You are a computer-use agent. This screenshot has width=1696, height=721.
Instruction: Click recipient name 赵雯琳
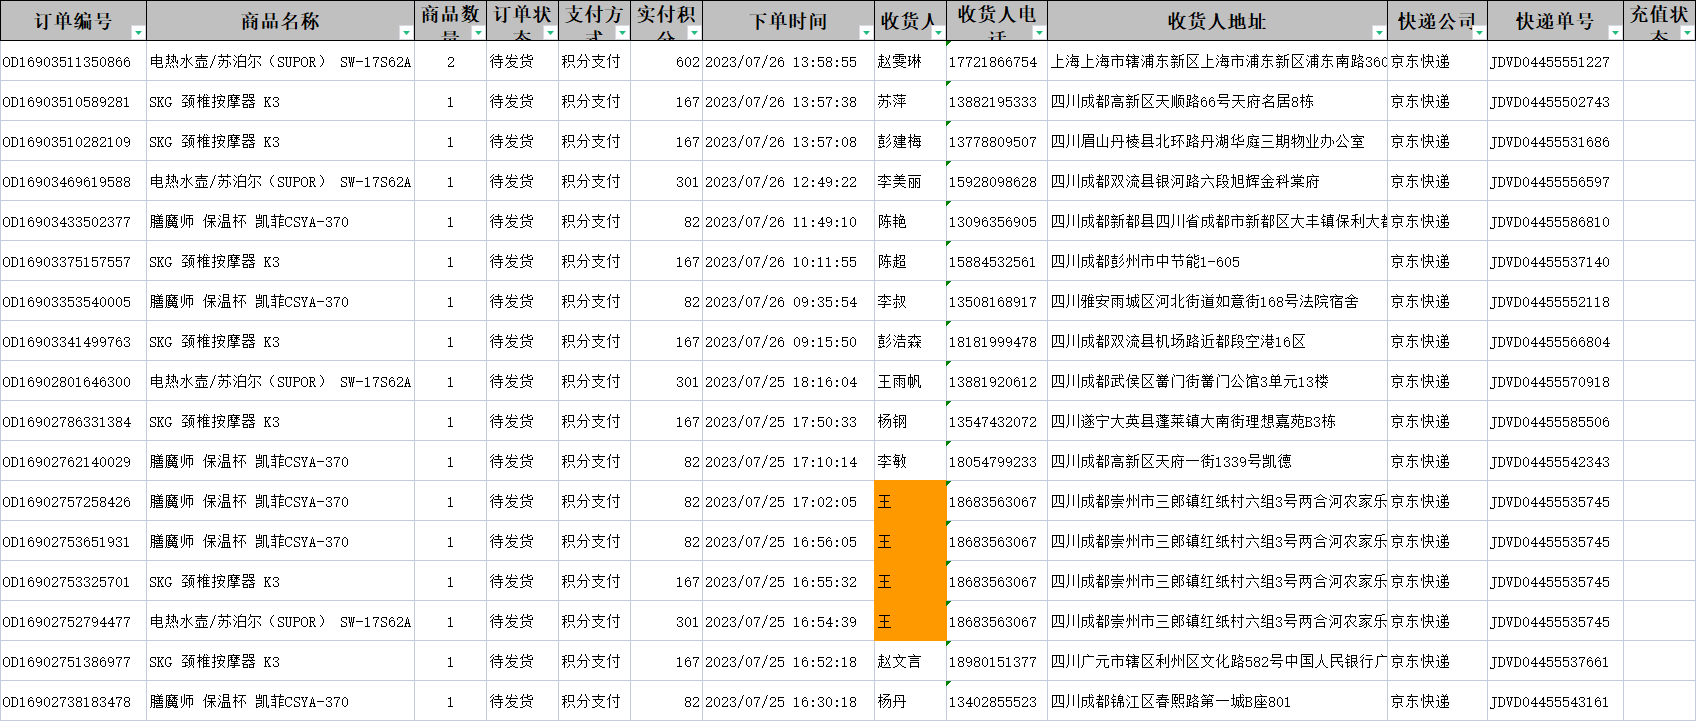click(x=900, y=62)
